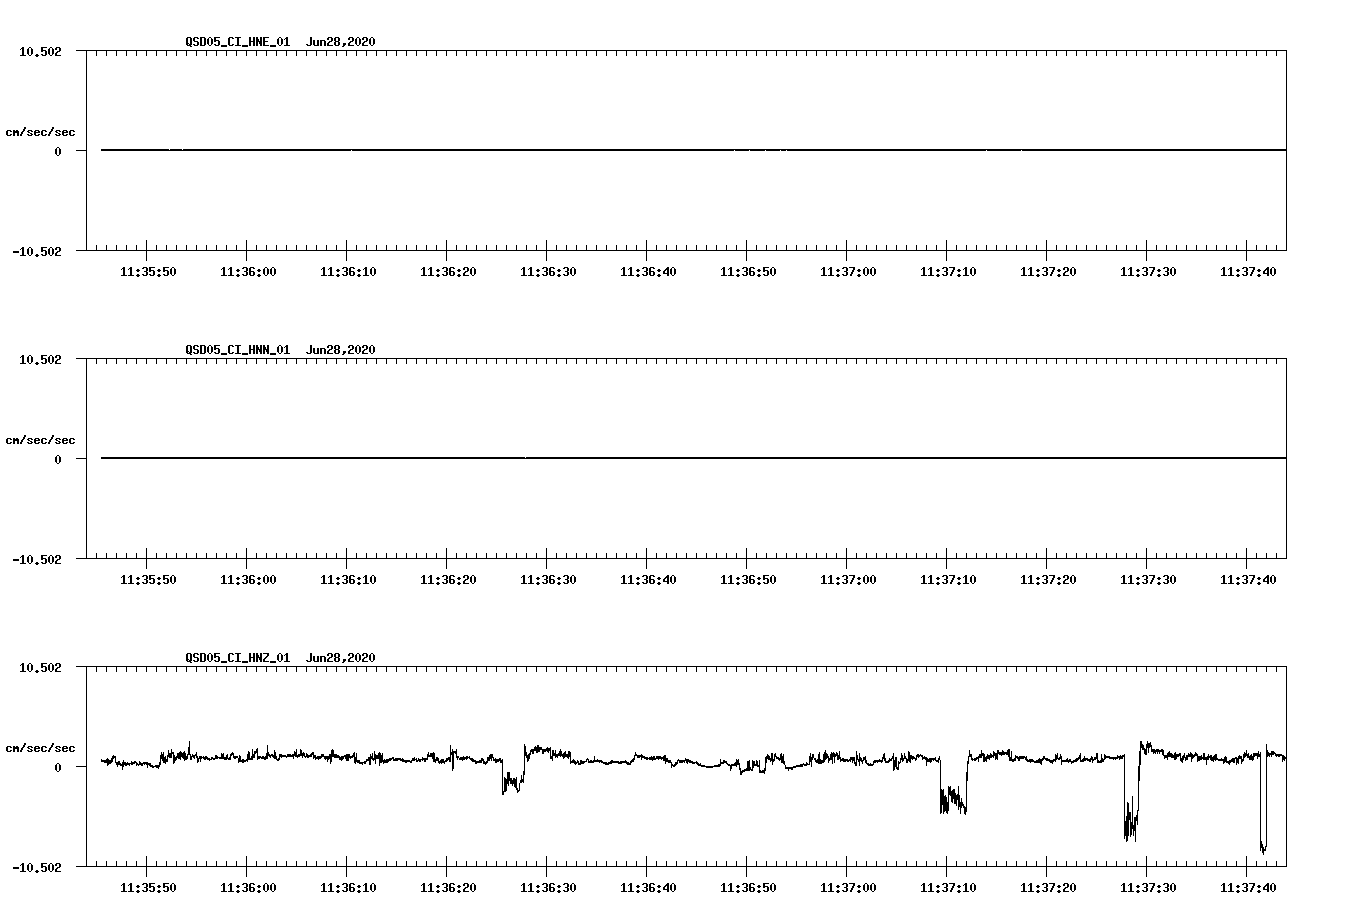Click the 0 axis value on HNE plot
Viewport: 1358px width, 924px height.
pyautogui.click(x=58, y=151)
